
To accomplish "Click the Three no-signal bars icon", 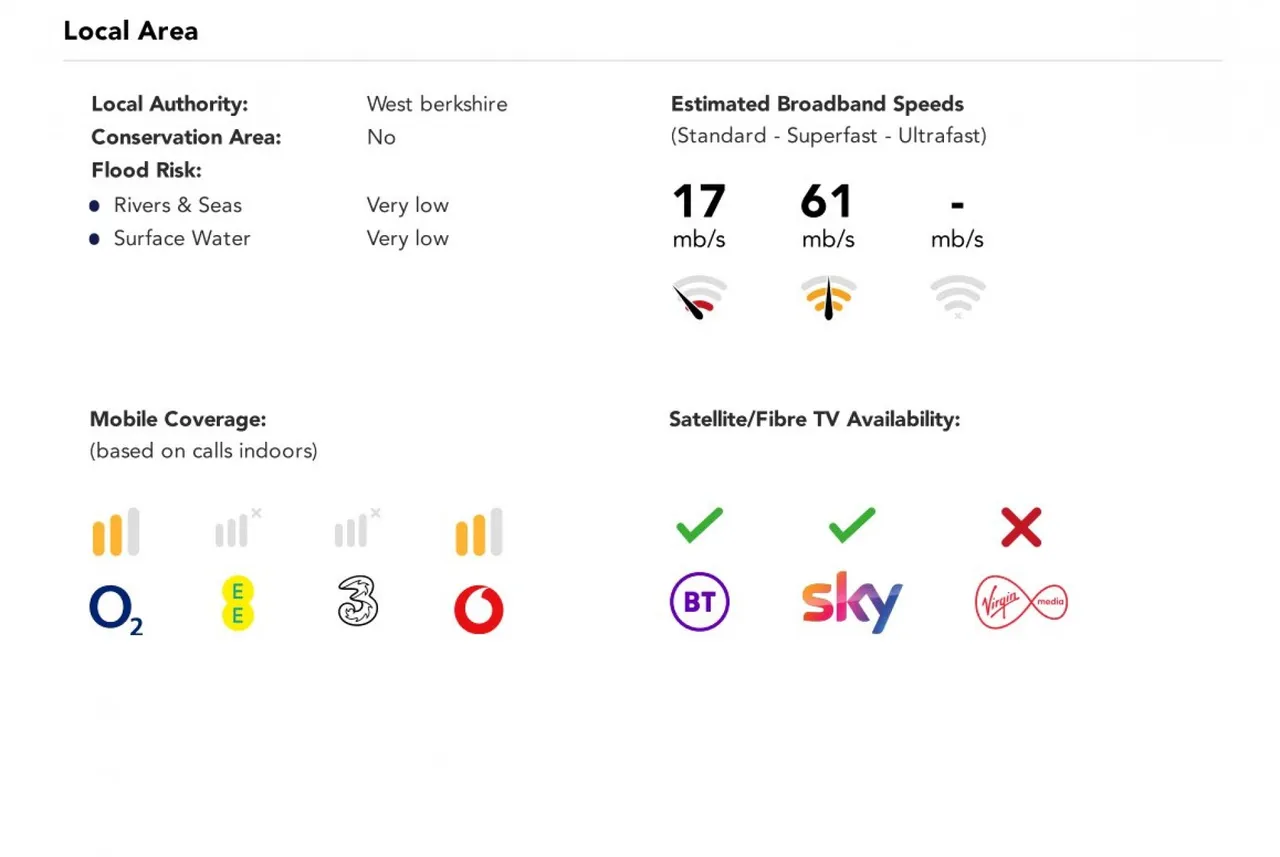I will tap(358, 529).
